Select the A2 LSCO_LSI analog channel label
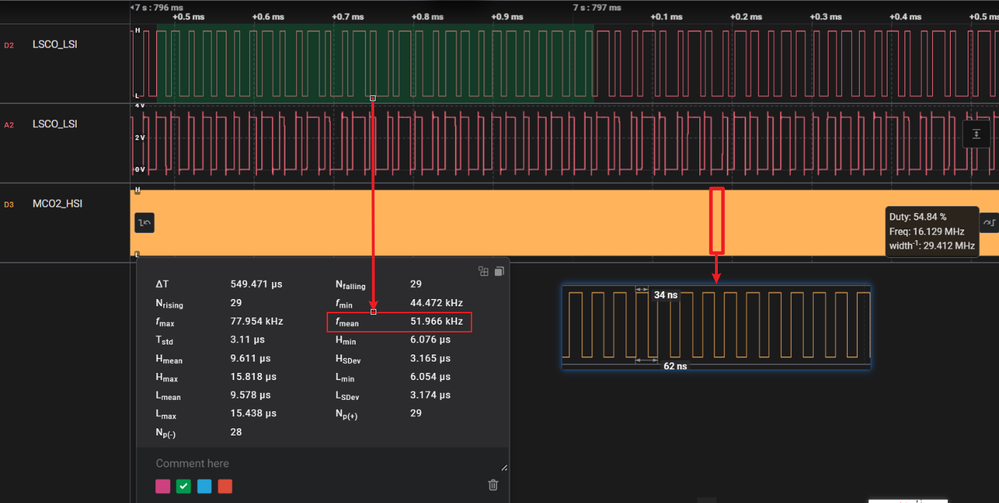 (x=55, y=124)
